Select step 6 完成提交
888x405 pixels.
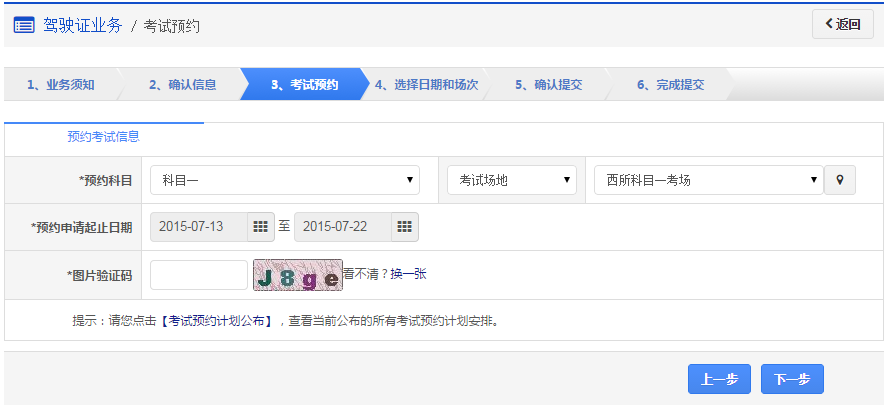(x=670, y=85)
